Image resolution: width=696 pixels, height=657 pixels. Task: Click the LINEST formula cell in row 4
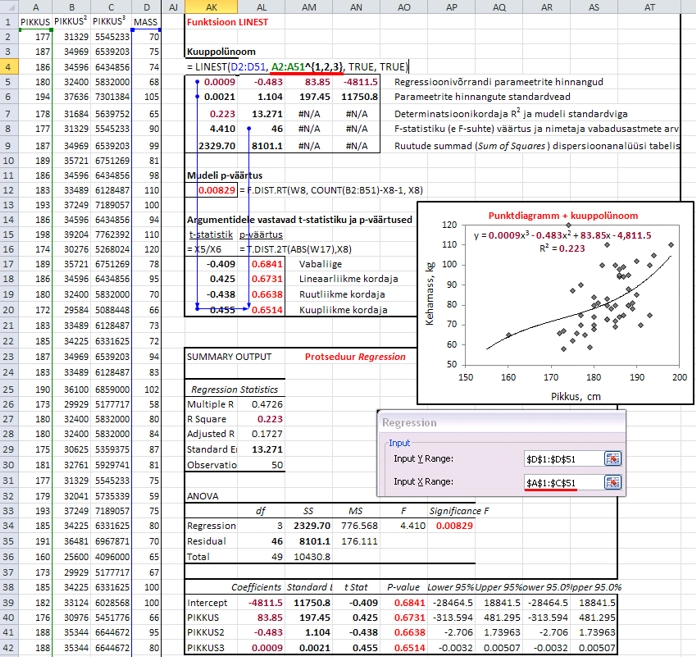click(297, 67)
